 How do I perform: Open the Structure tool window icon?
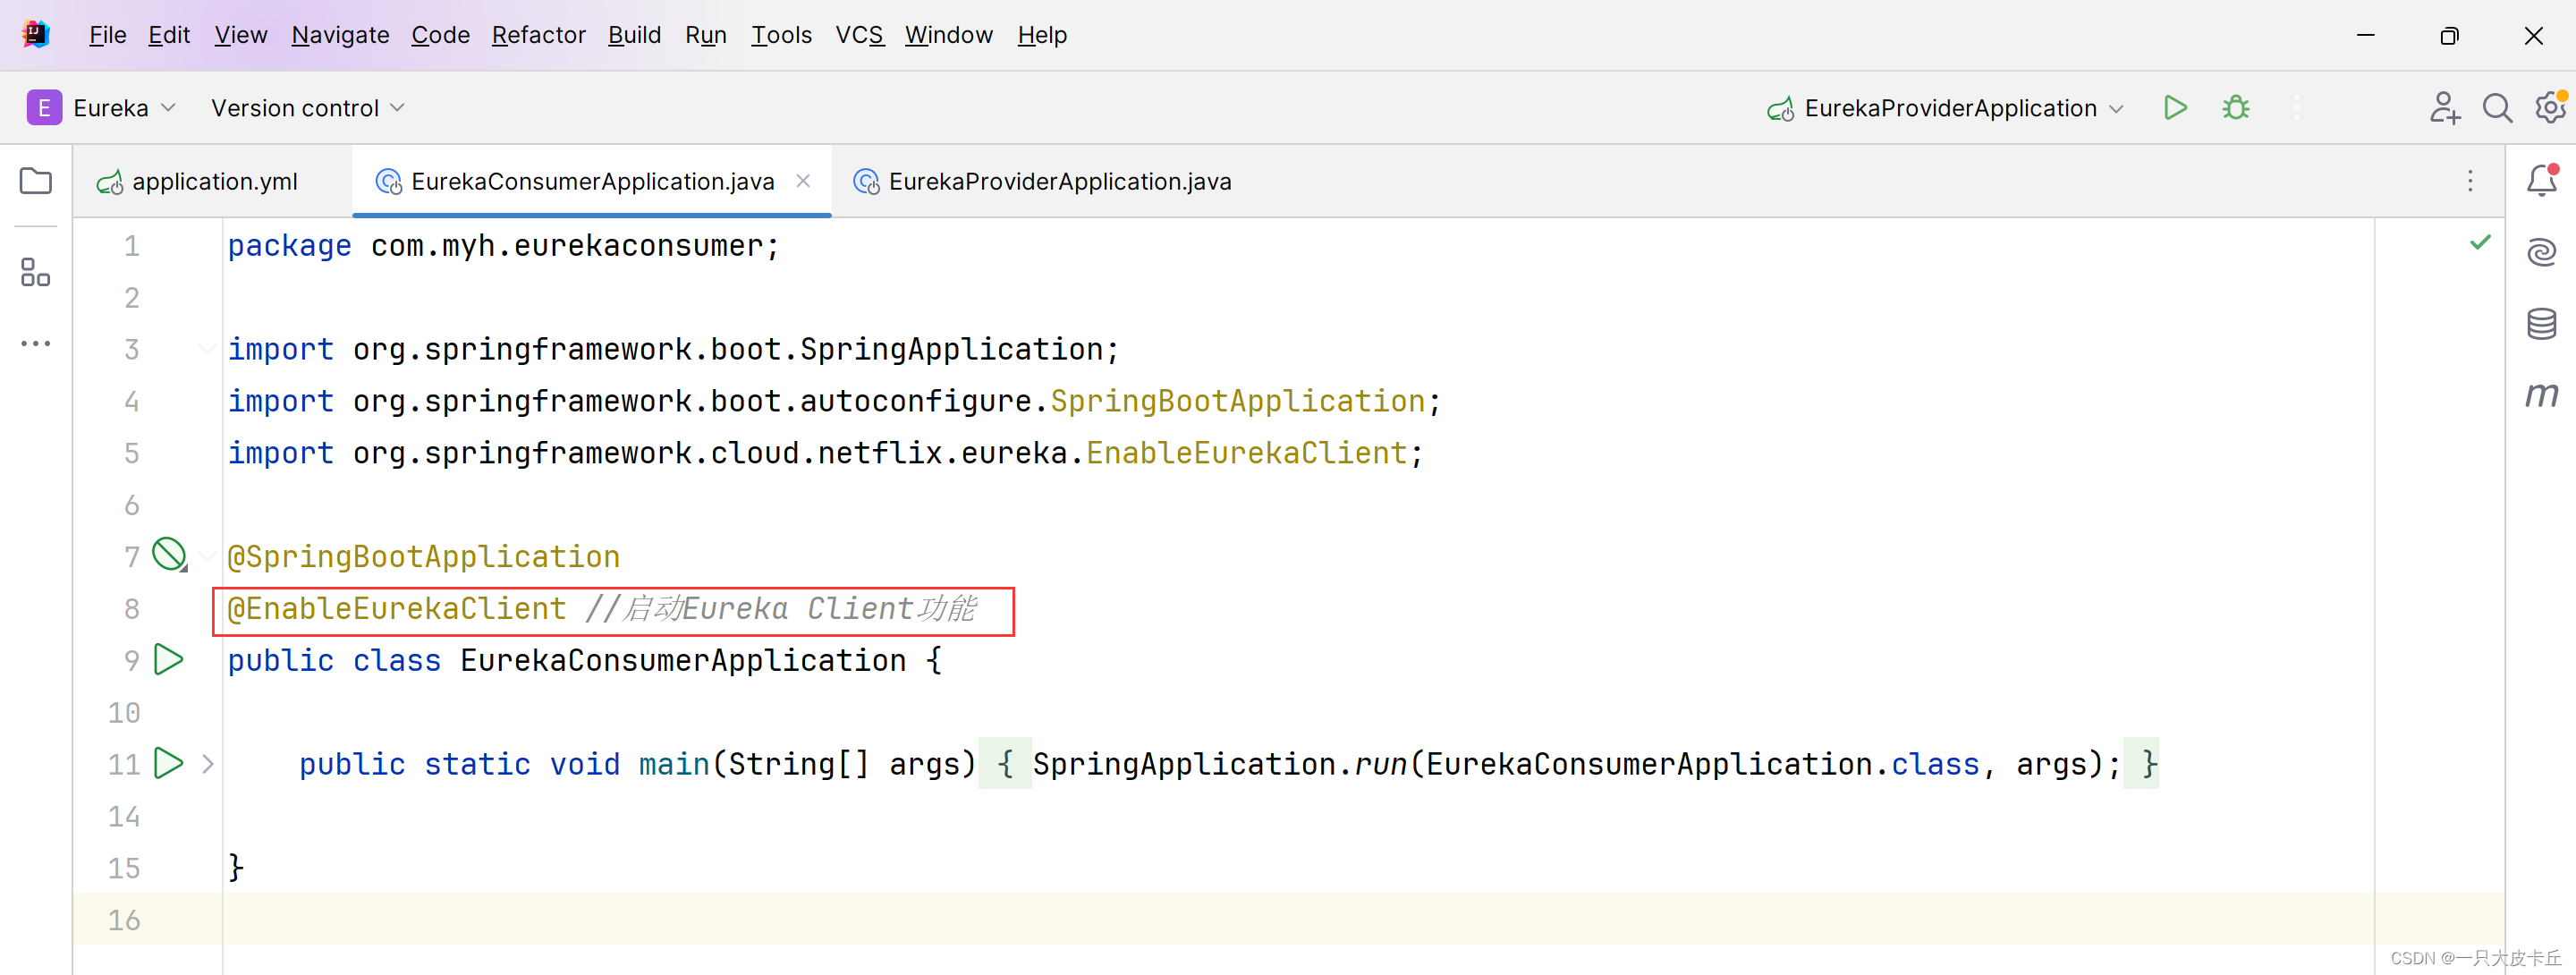36,272
